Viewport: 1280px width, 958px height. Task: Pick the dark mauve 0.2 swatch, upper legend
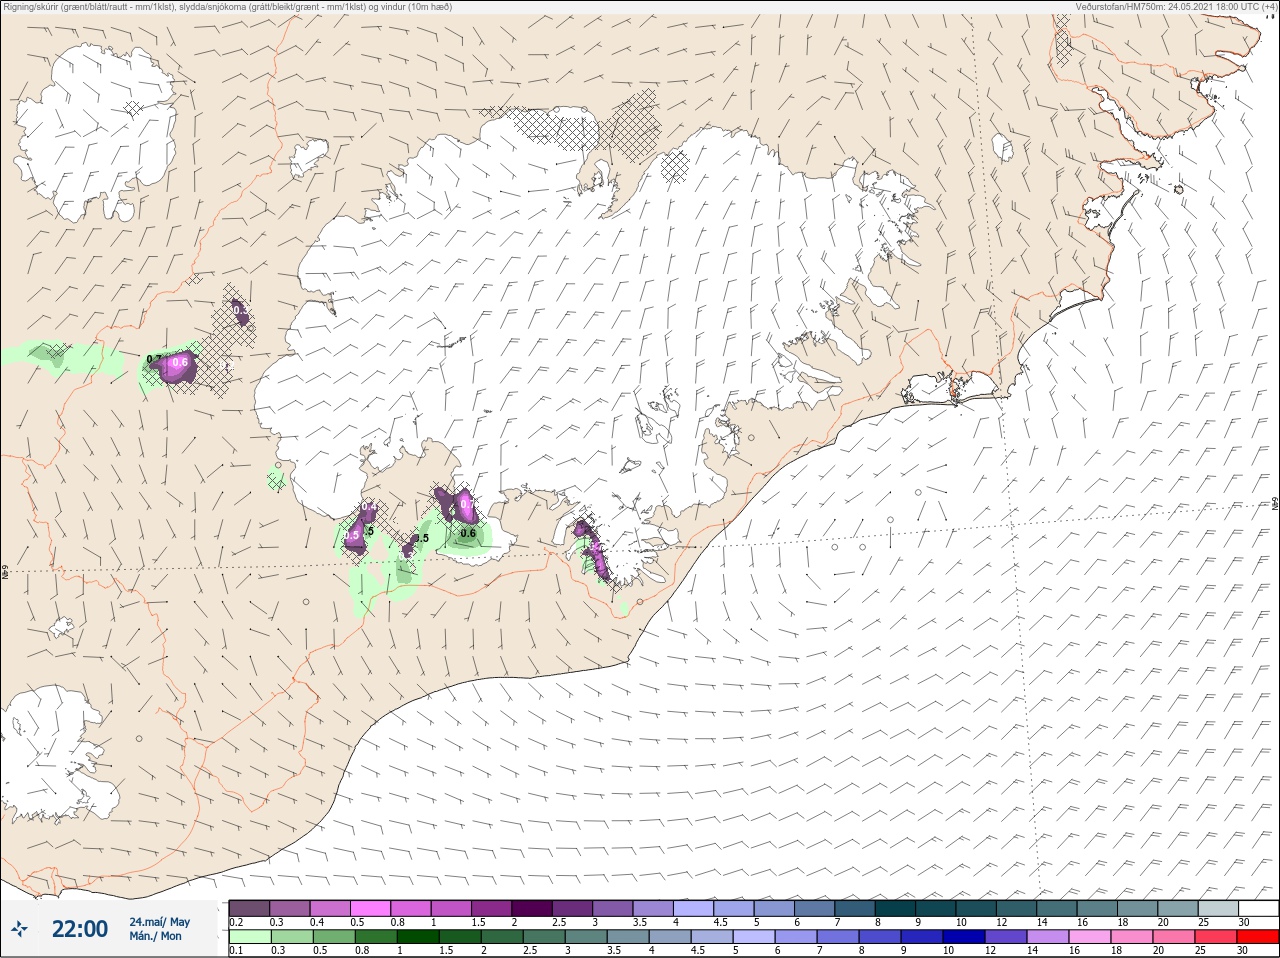249,908
